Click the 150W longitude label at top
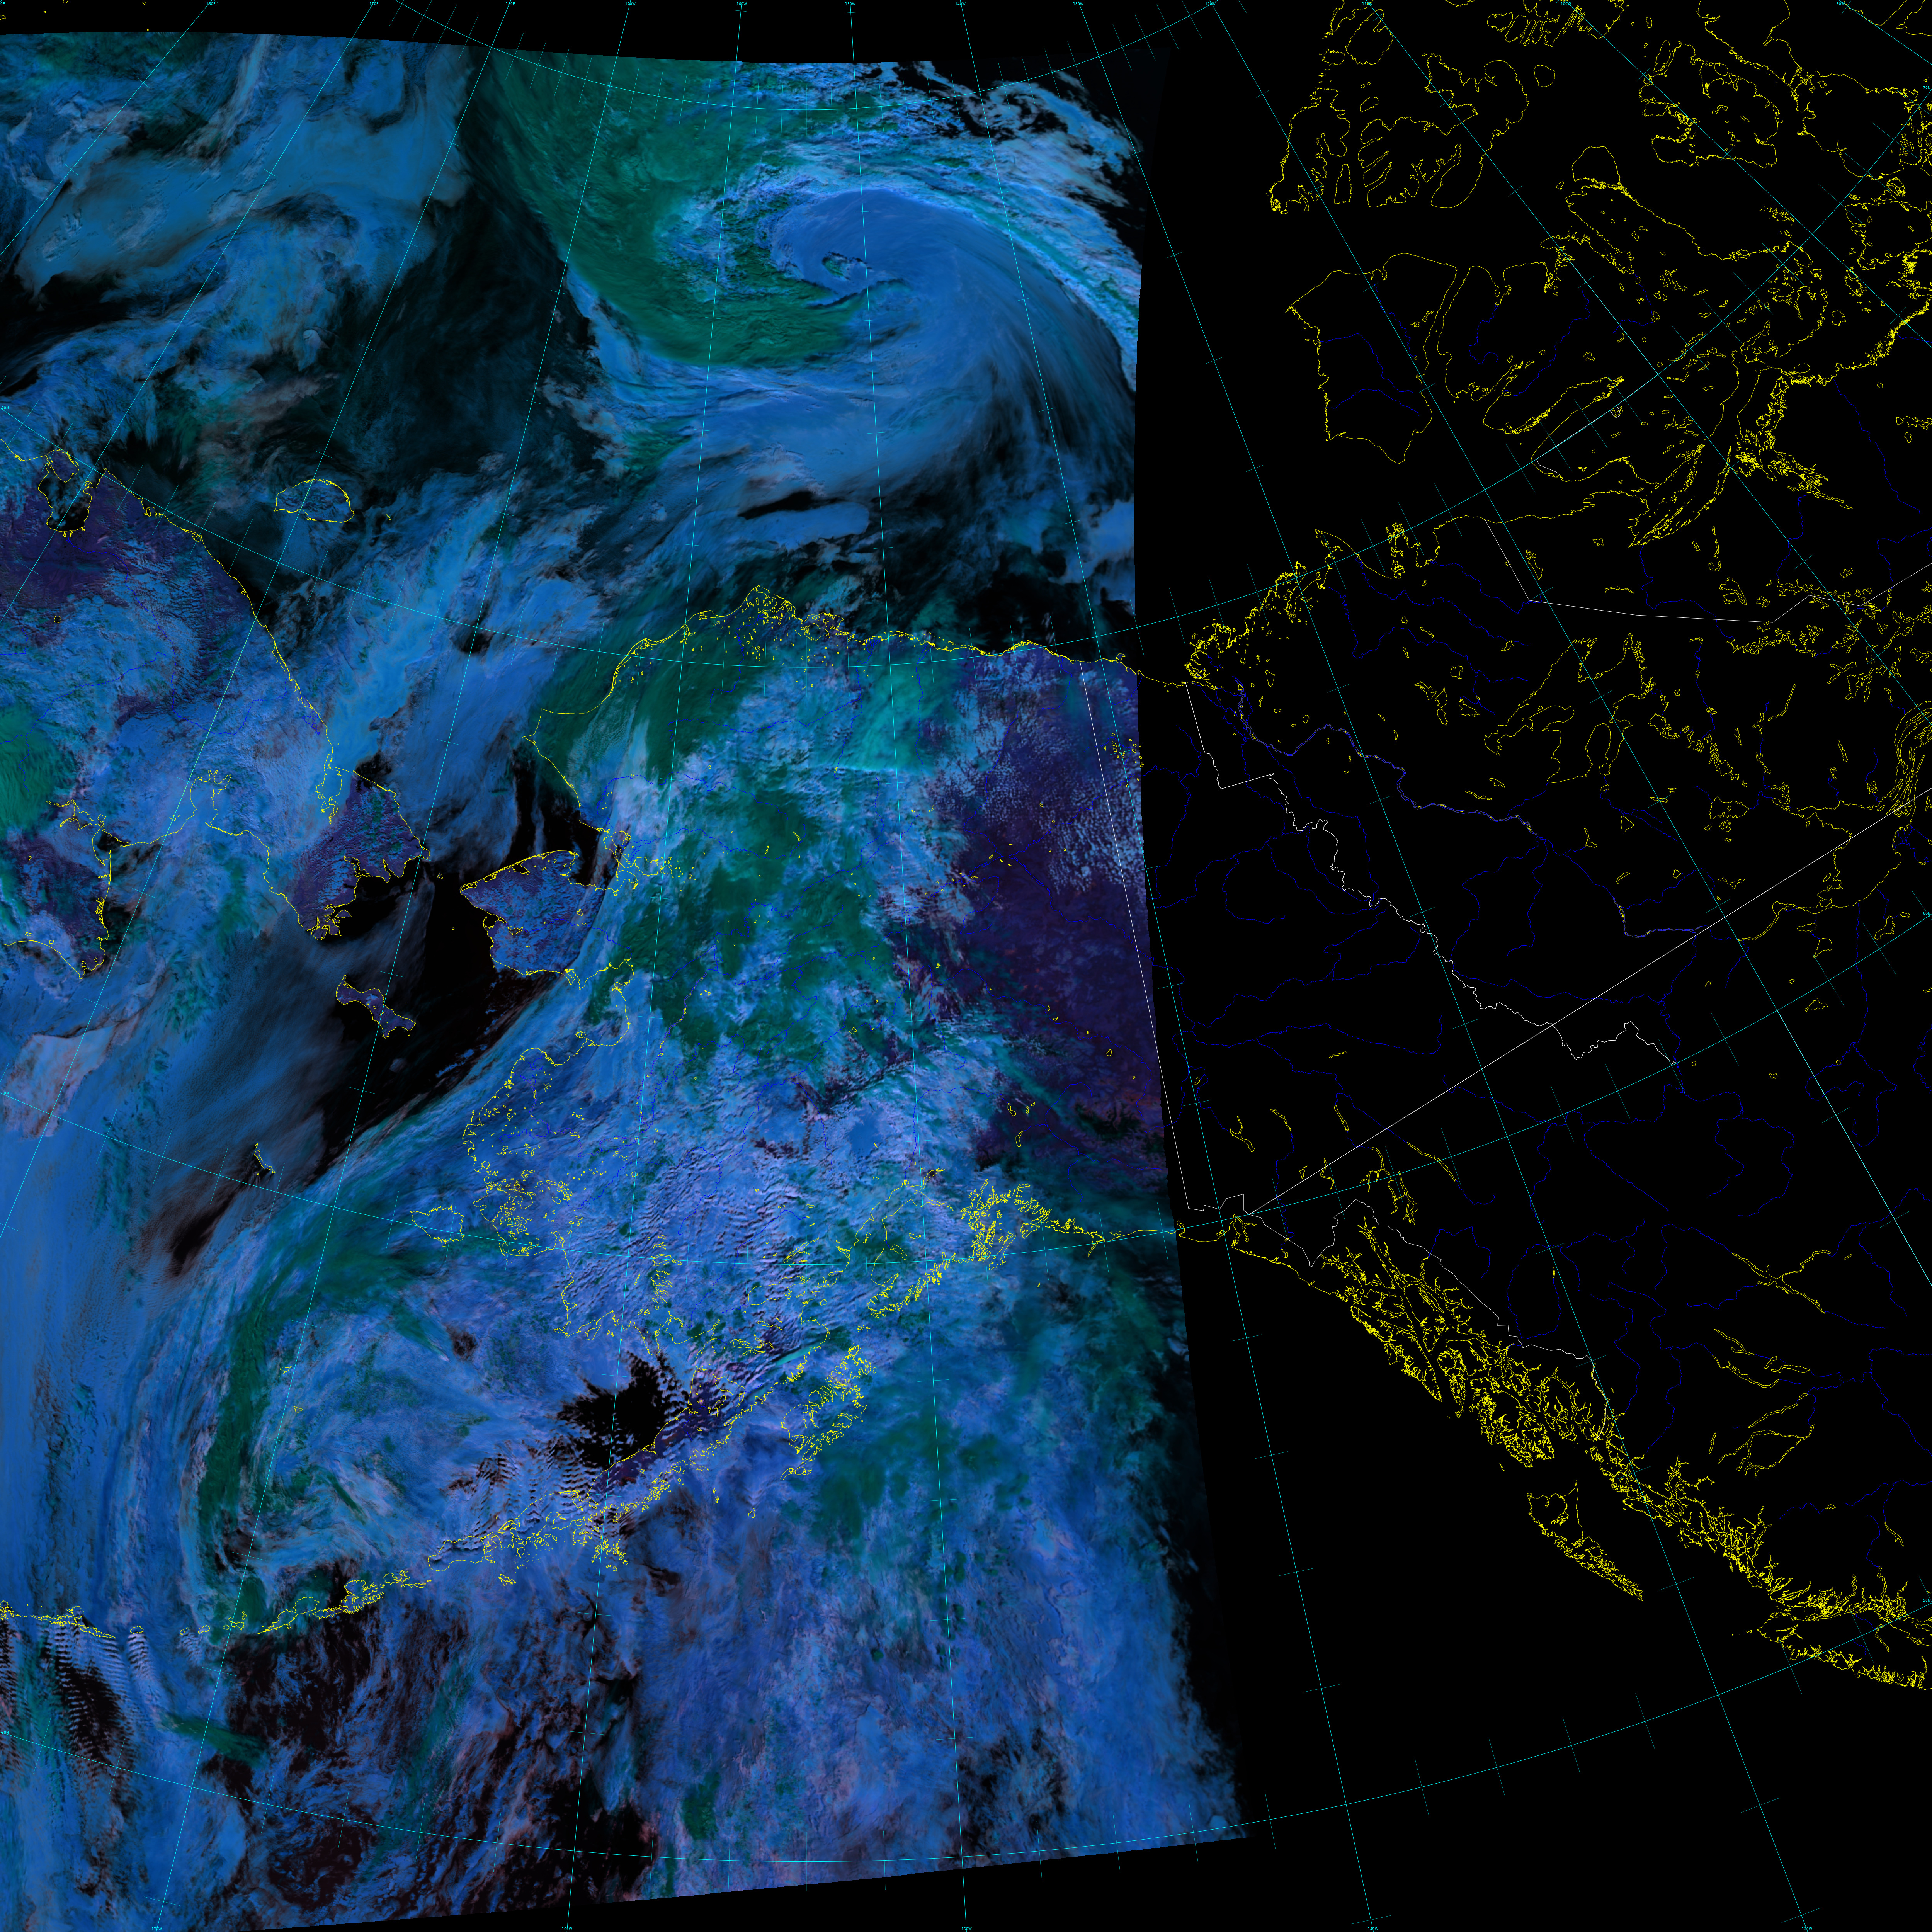 pyautogui.click(x=850, y=4)
